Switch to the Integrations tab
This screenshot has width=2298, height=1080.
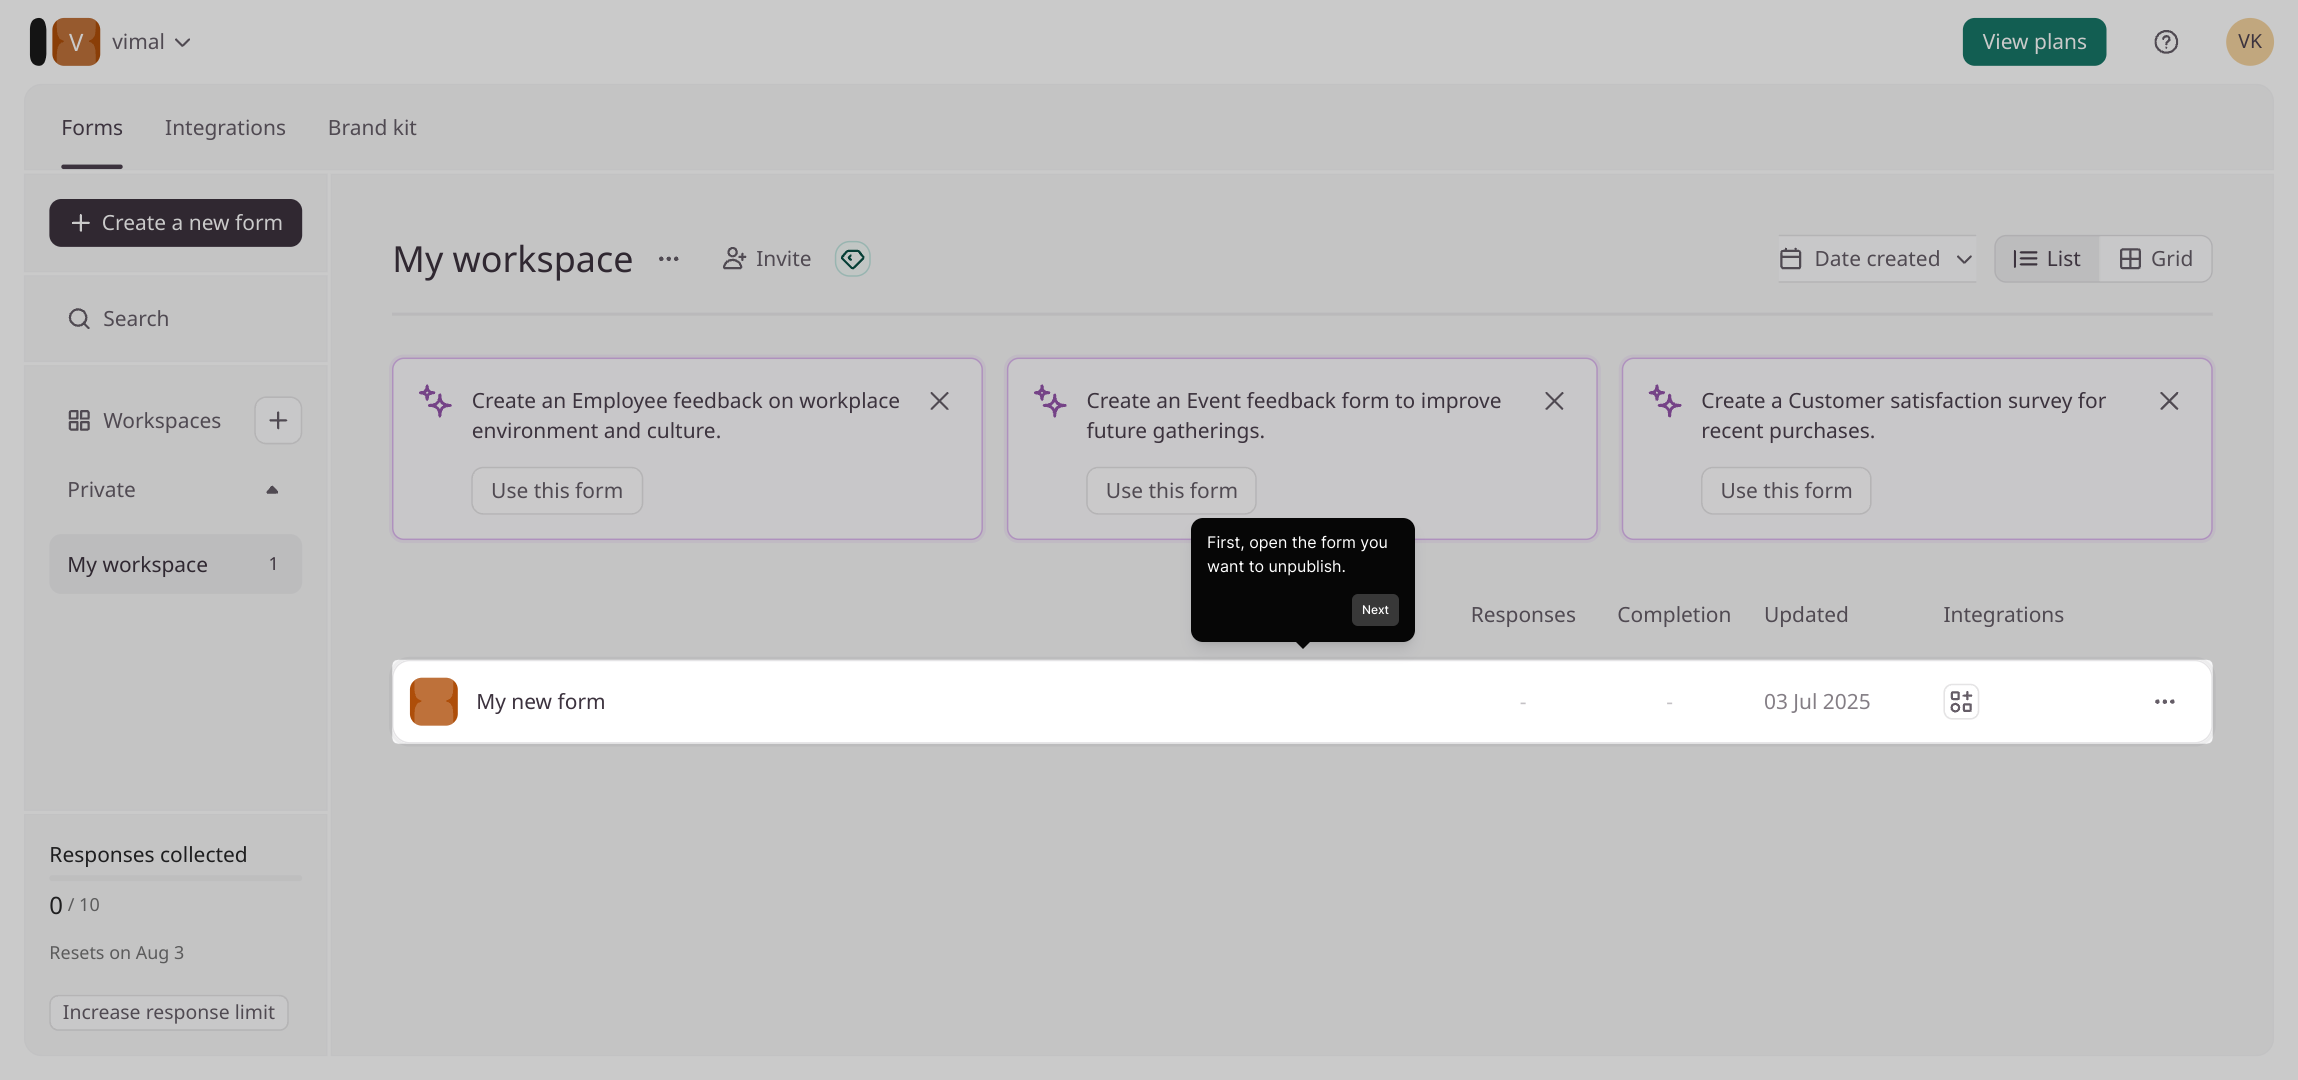pos(225,128)
